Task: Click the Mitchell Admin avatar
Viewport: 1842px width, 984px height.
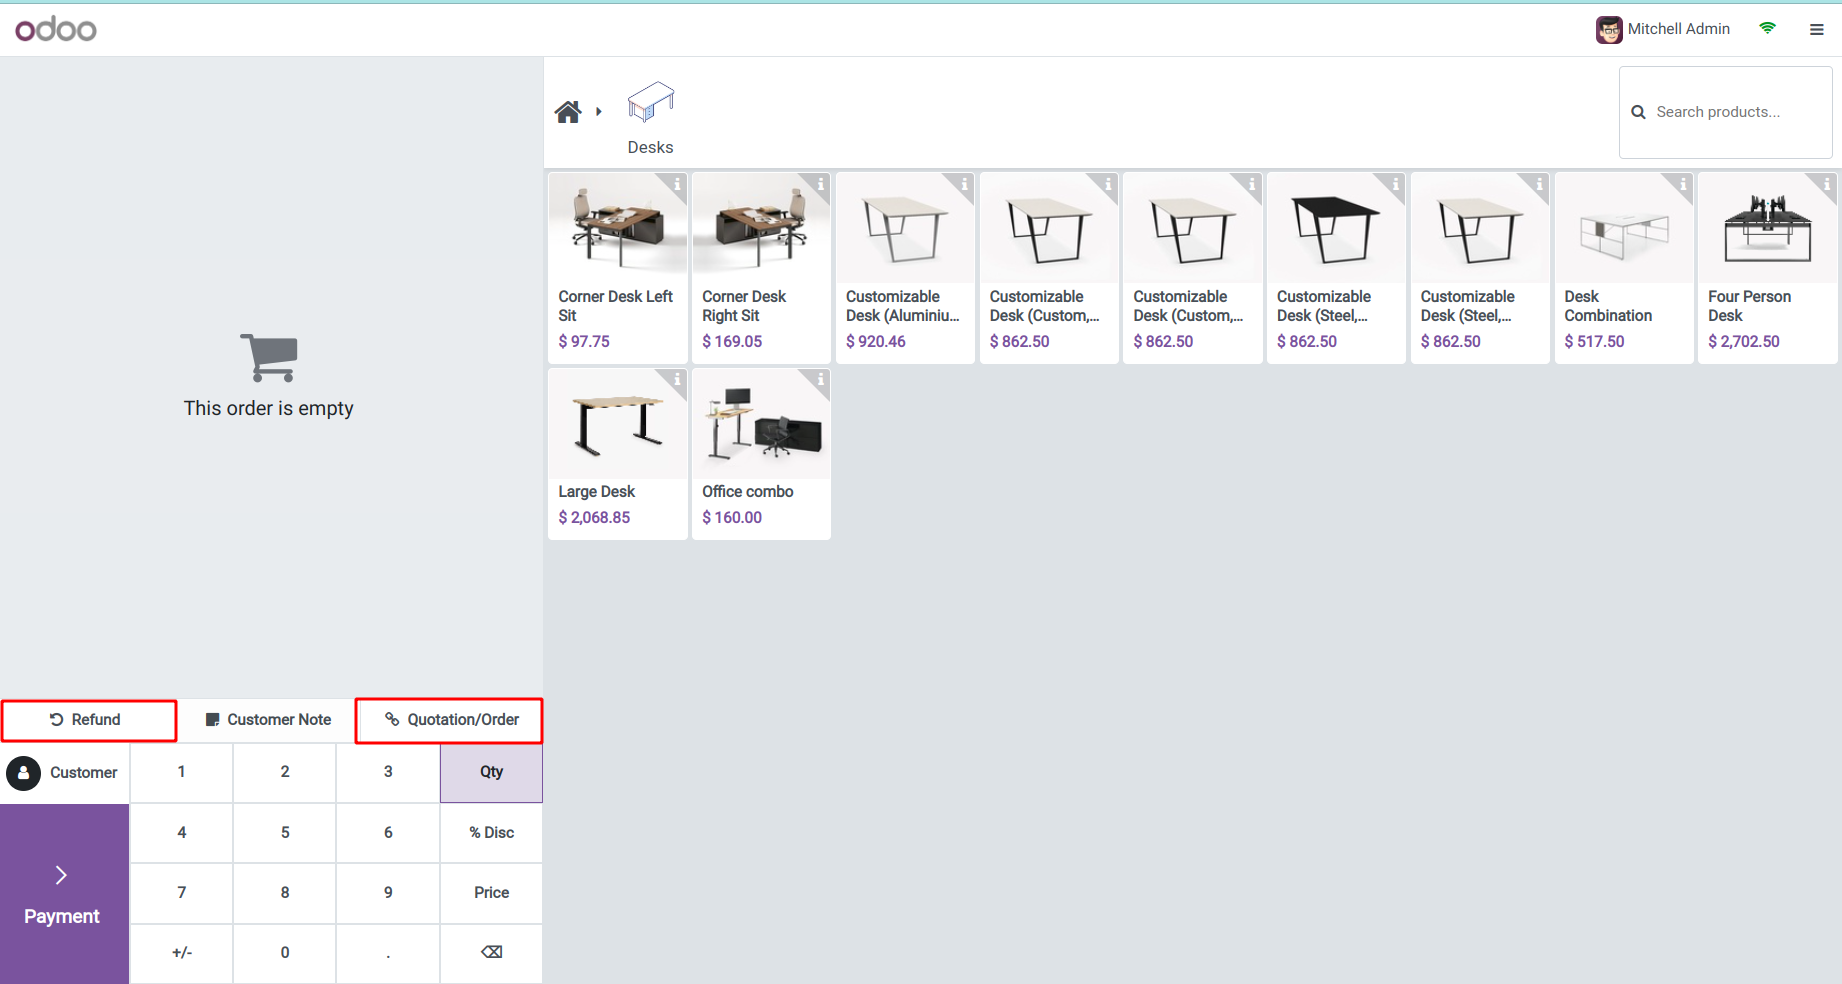Action: tap(1608, 30)
